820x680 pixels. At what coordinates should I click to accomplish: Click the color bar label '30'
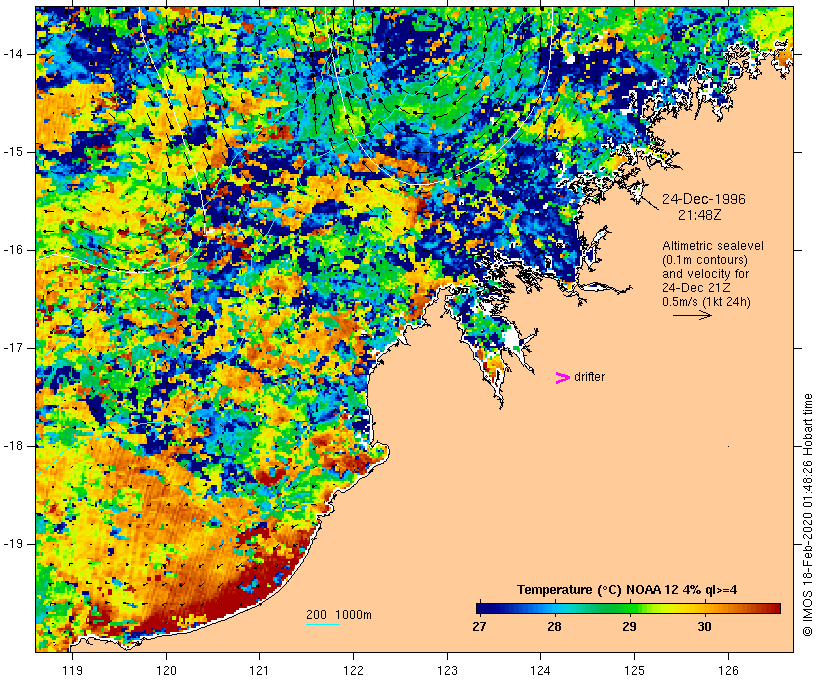[704, 626]
